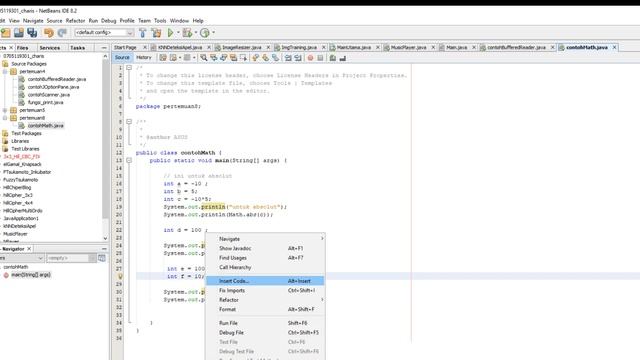The height and width of the screenshot is (360, 640).
Task: Click the Profile Project toolbar icon
Action: (205, 33)
